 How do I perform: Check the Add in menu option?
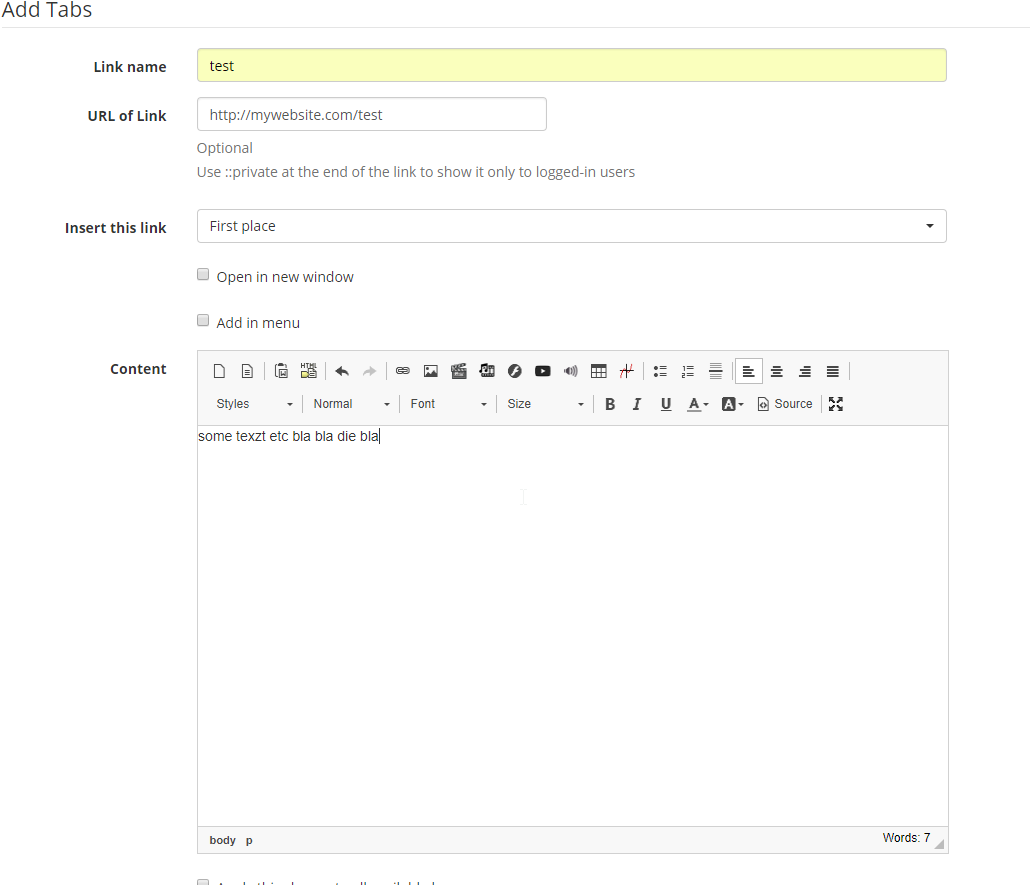(x=203, y=320)
